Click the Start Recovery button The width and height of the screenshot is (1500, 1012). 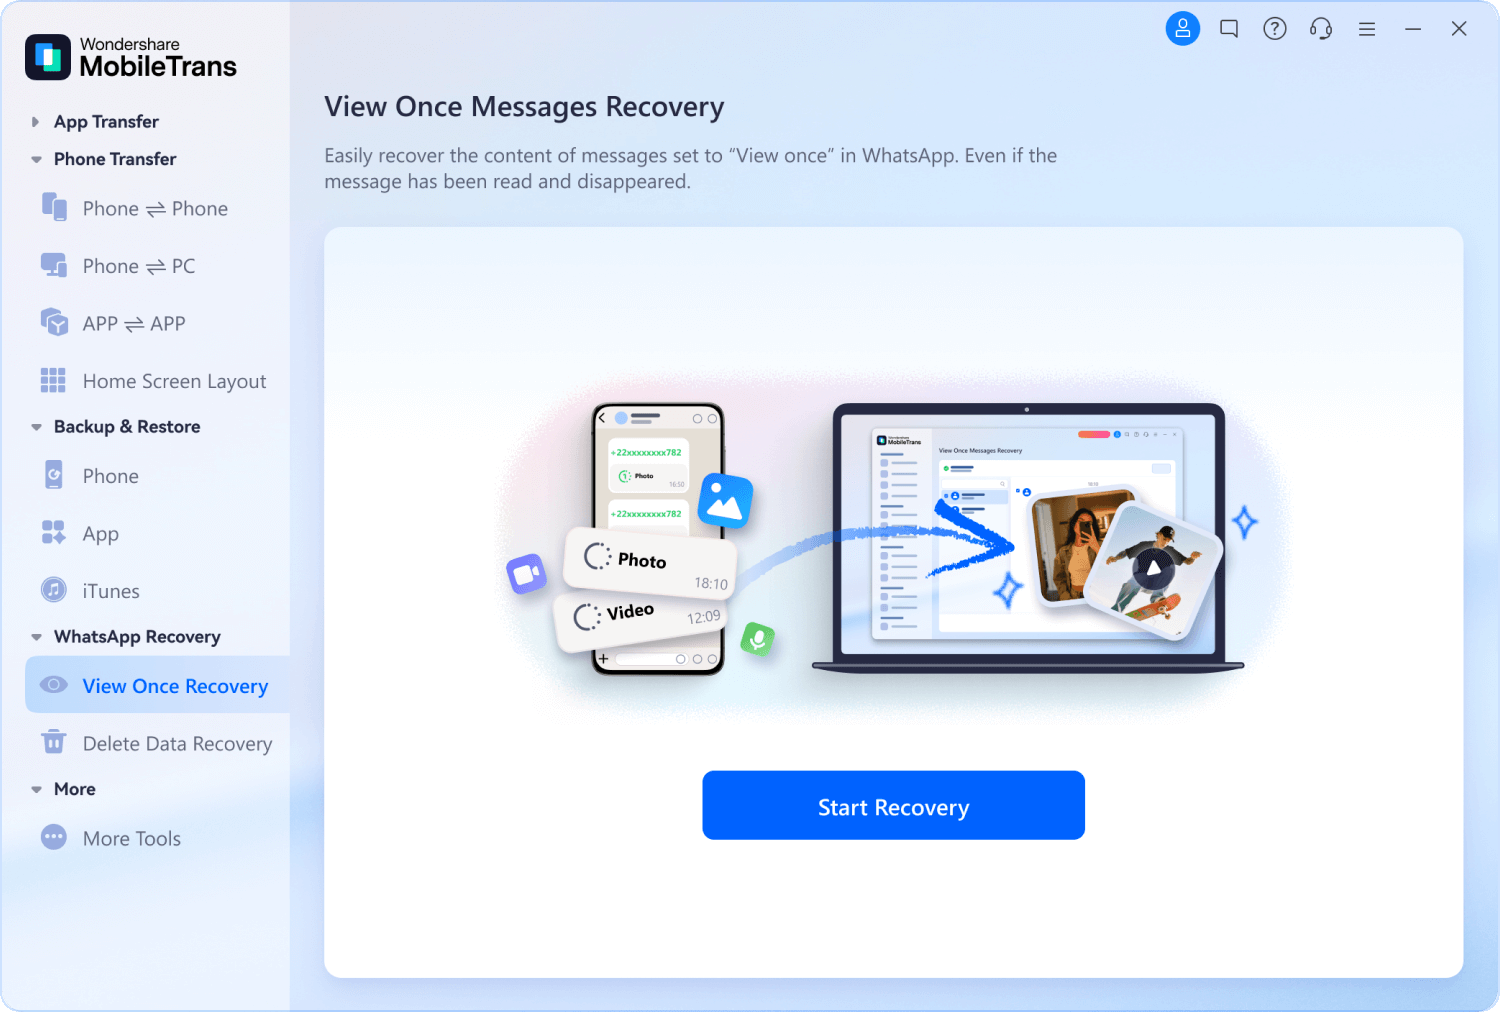[893, 805]
